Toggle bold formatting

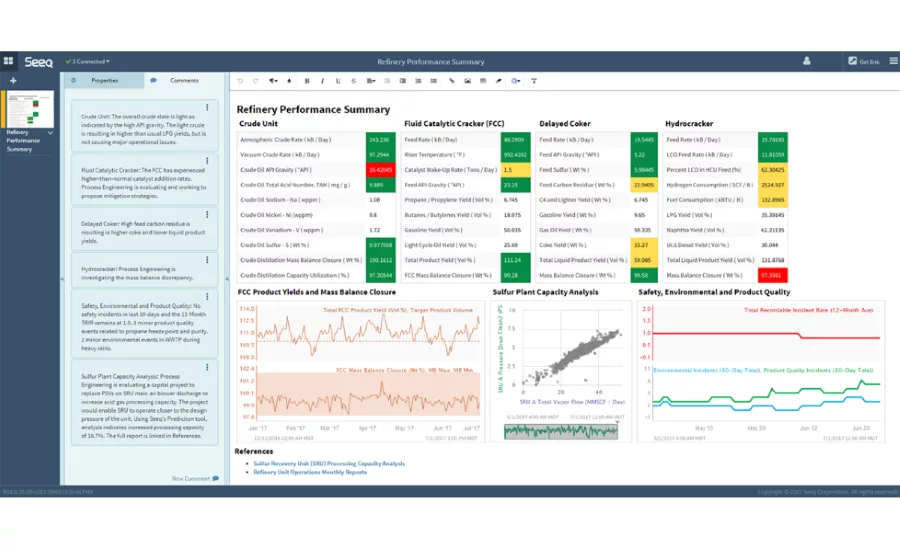pos(307,81)
